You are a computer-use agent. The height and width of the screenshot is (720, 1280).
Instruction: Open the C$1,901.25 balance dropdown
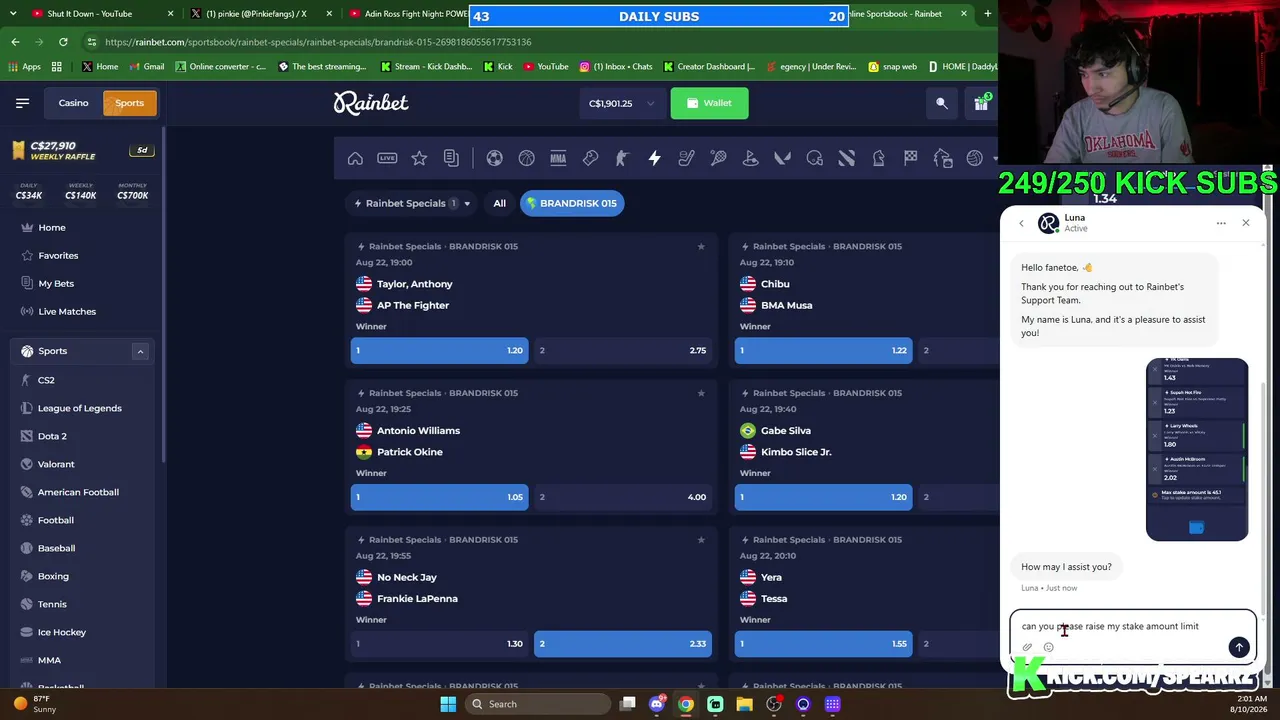621,103
